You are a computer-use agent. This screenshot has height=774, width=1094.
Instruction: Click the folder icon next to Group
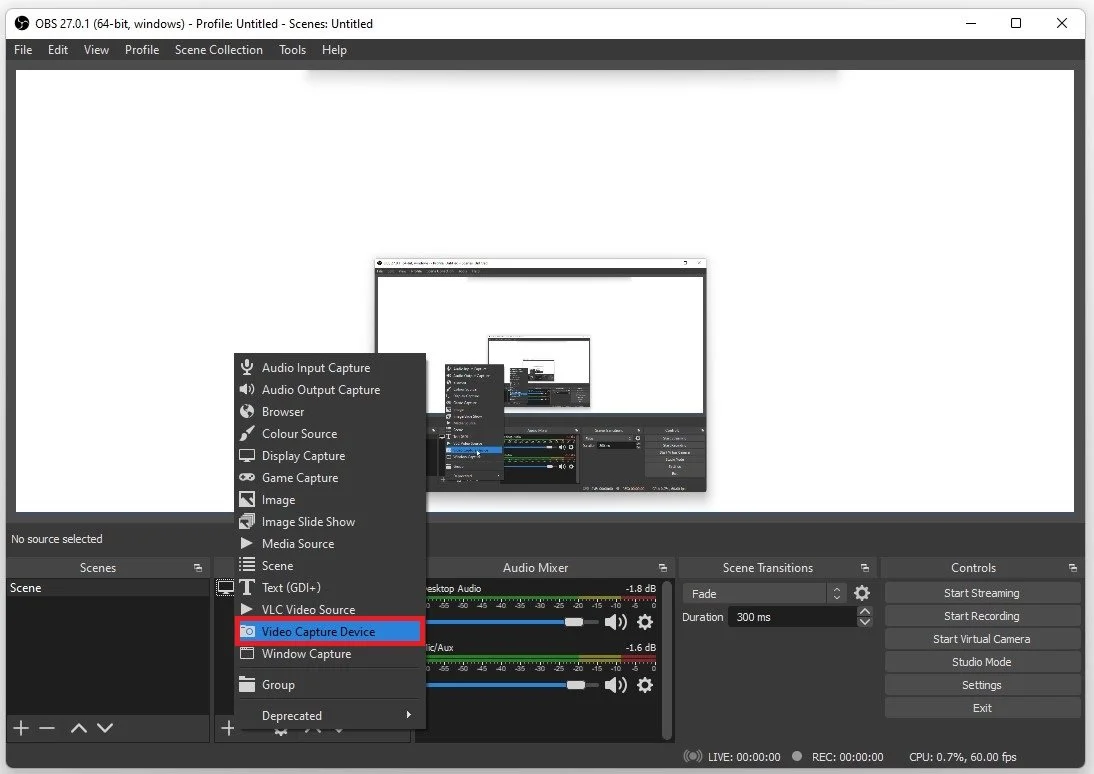coord(247,685)
